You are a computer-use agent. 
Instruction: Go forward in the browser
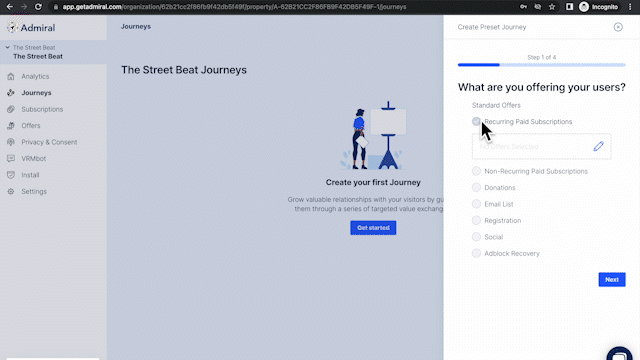(x=24, y=7)
